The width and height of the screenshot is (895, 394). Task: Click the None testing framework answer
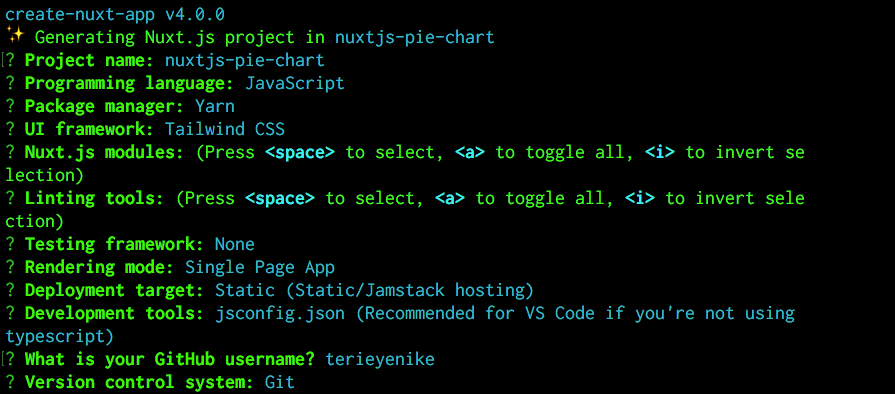[235, 244]
